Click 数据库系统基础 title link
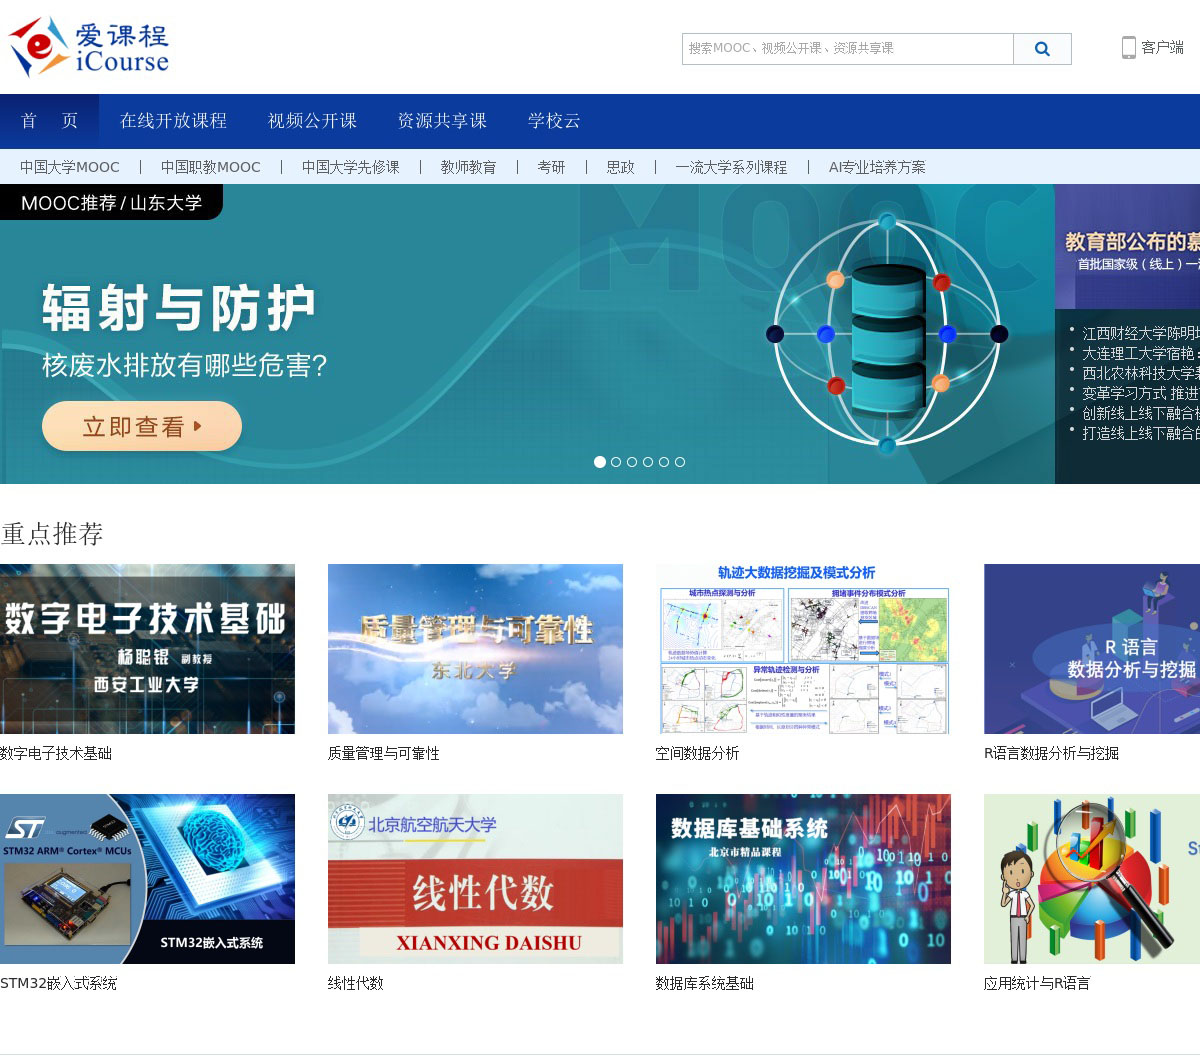The image size is (1200, 1063). click(705, 983)
